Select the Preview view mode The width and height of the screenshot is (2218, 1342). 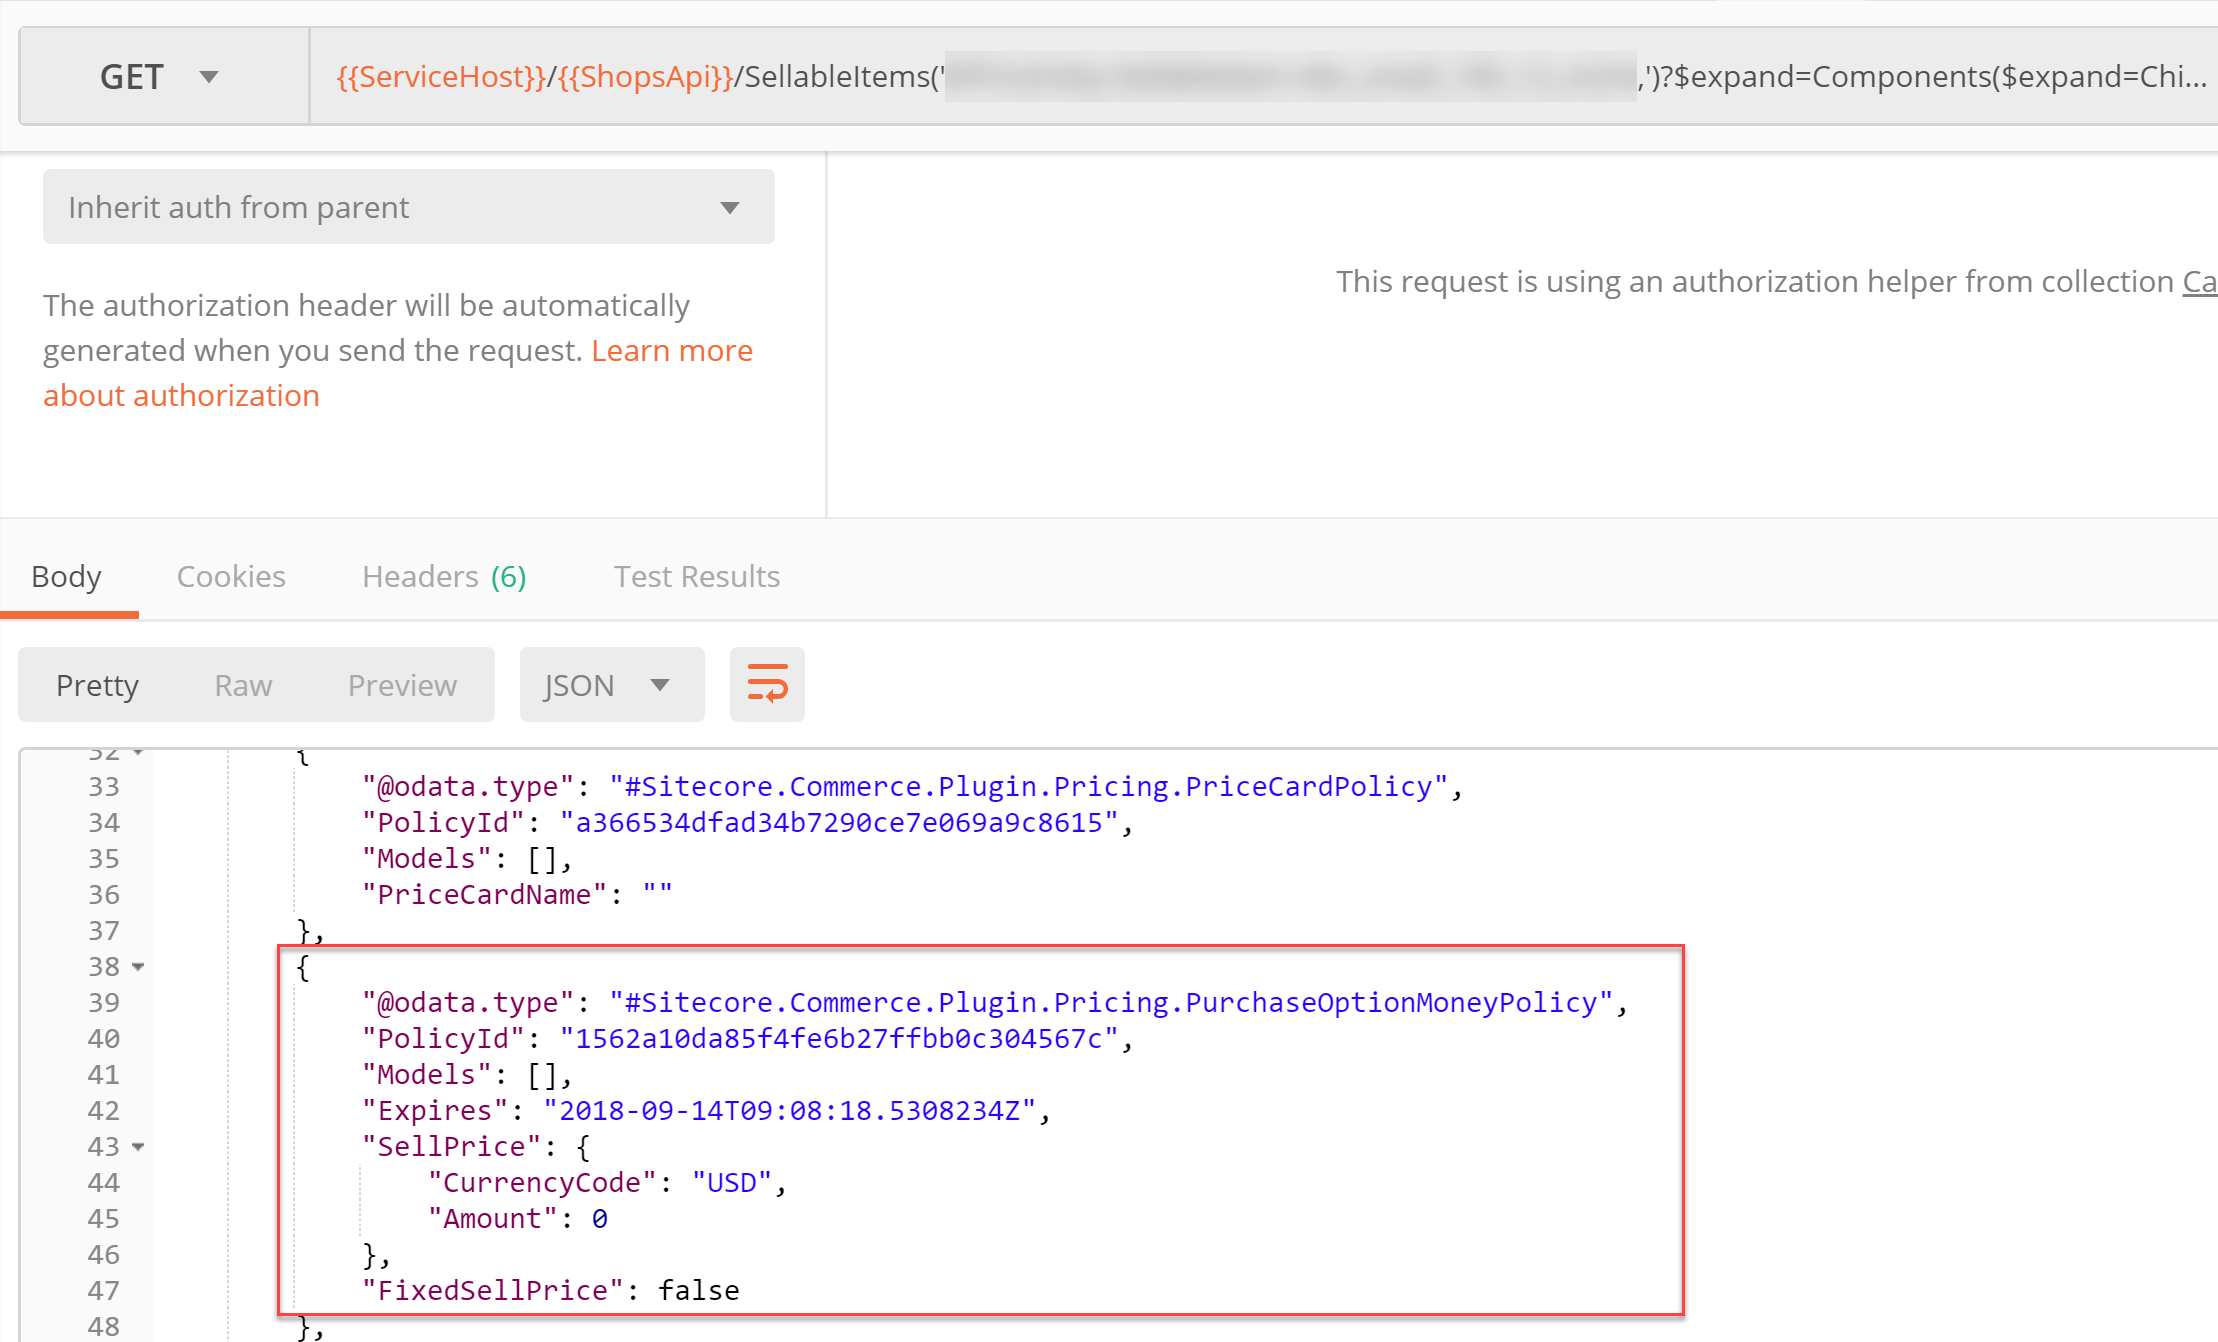point(401,684)
